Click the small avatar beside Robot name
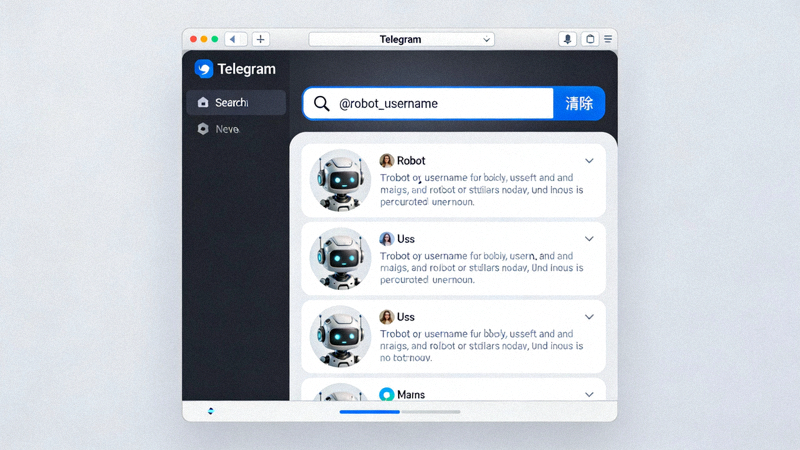The width and height of the screenshot is (800, 450). (386, 160)
